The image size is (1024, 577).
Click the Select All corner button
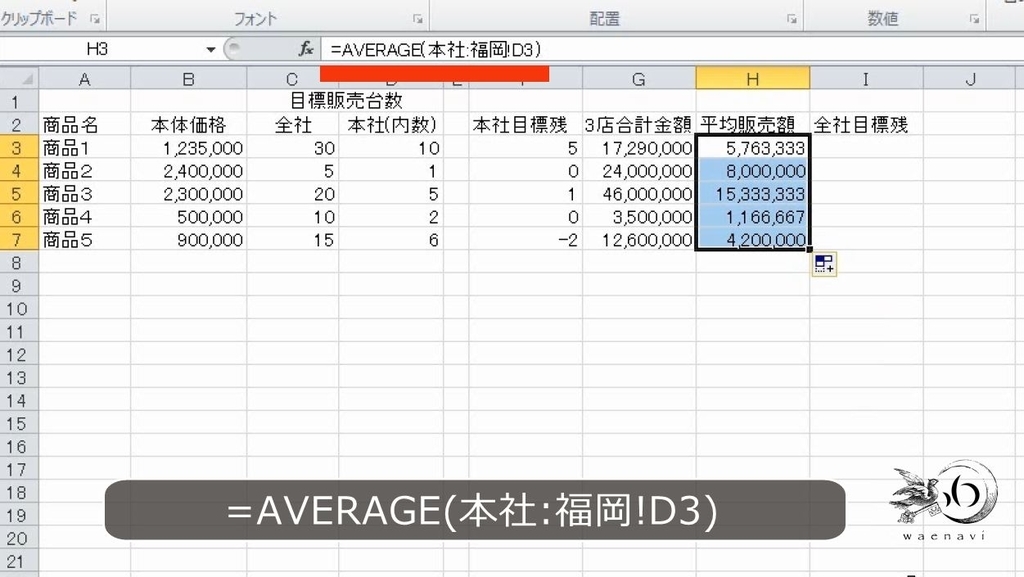click(x=20, y=79)
